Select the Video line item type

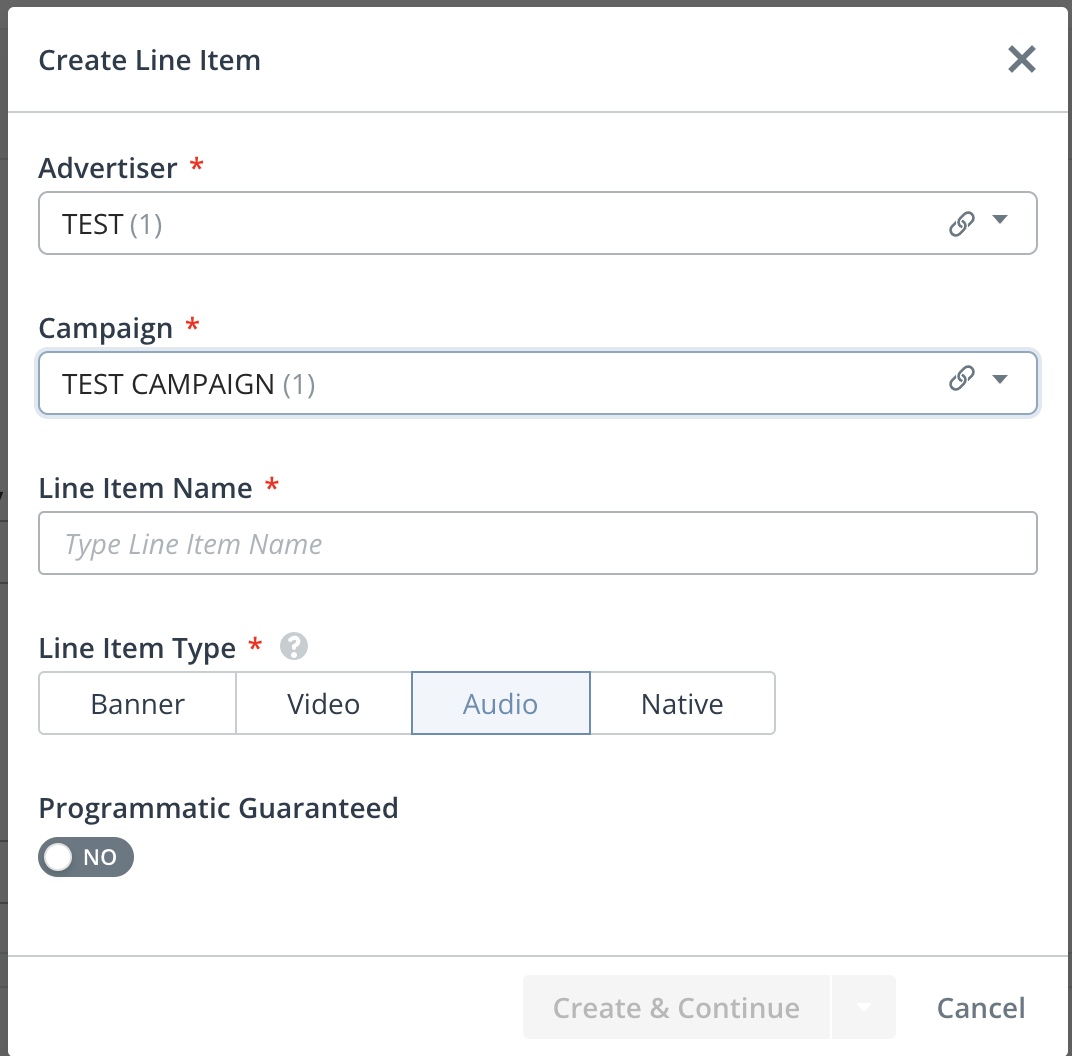click(x=323, y=704)
